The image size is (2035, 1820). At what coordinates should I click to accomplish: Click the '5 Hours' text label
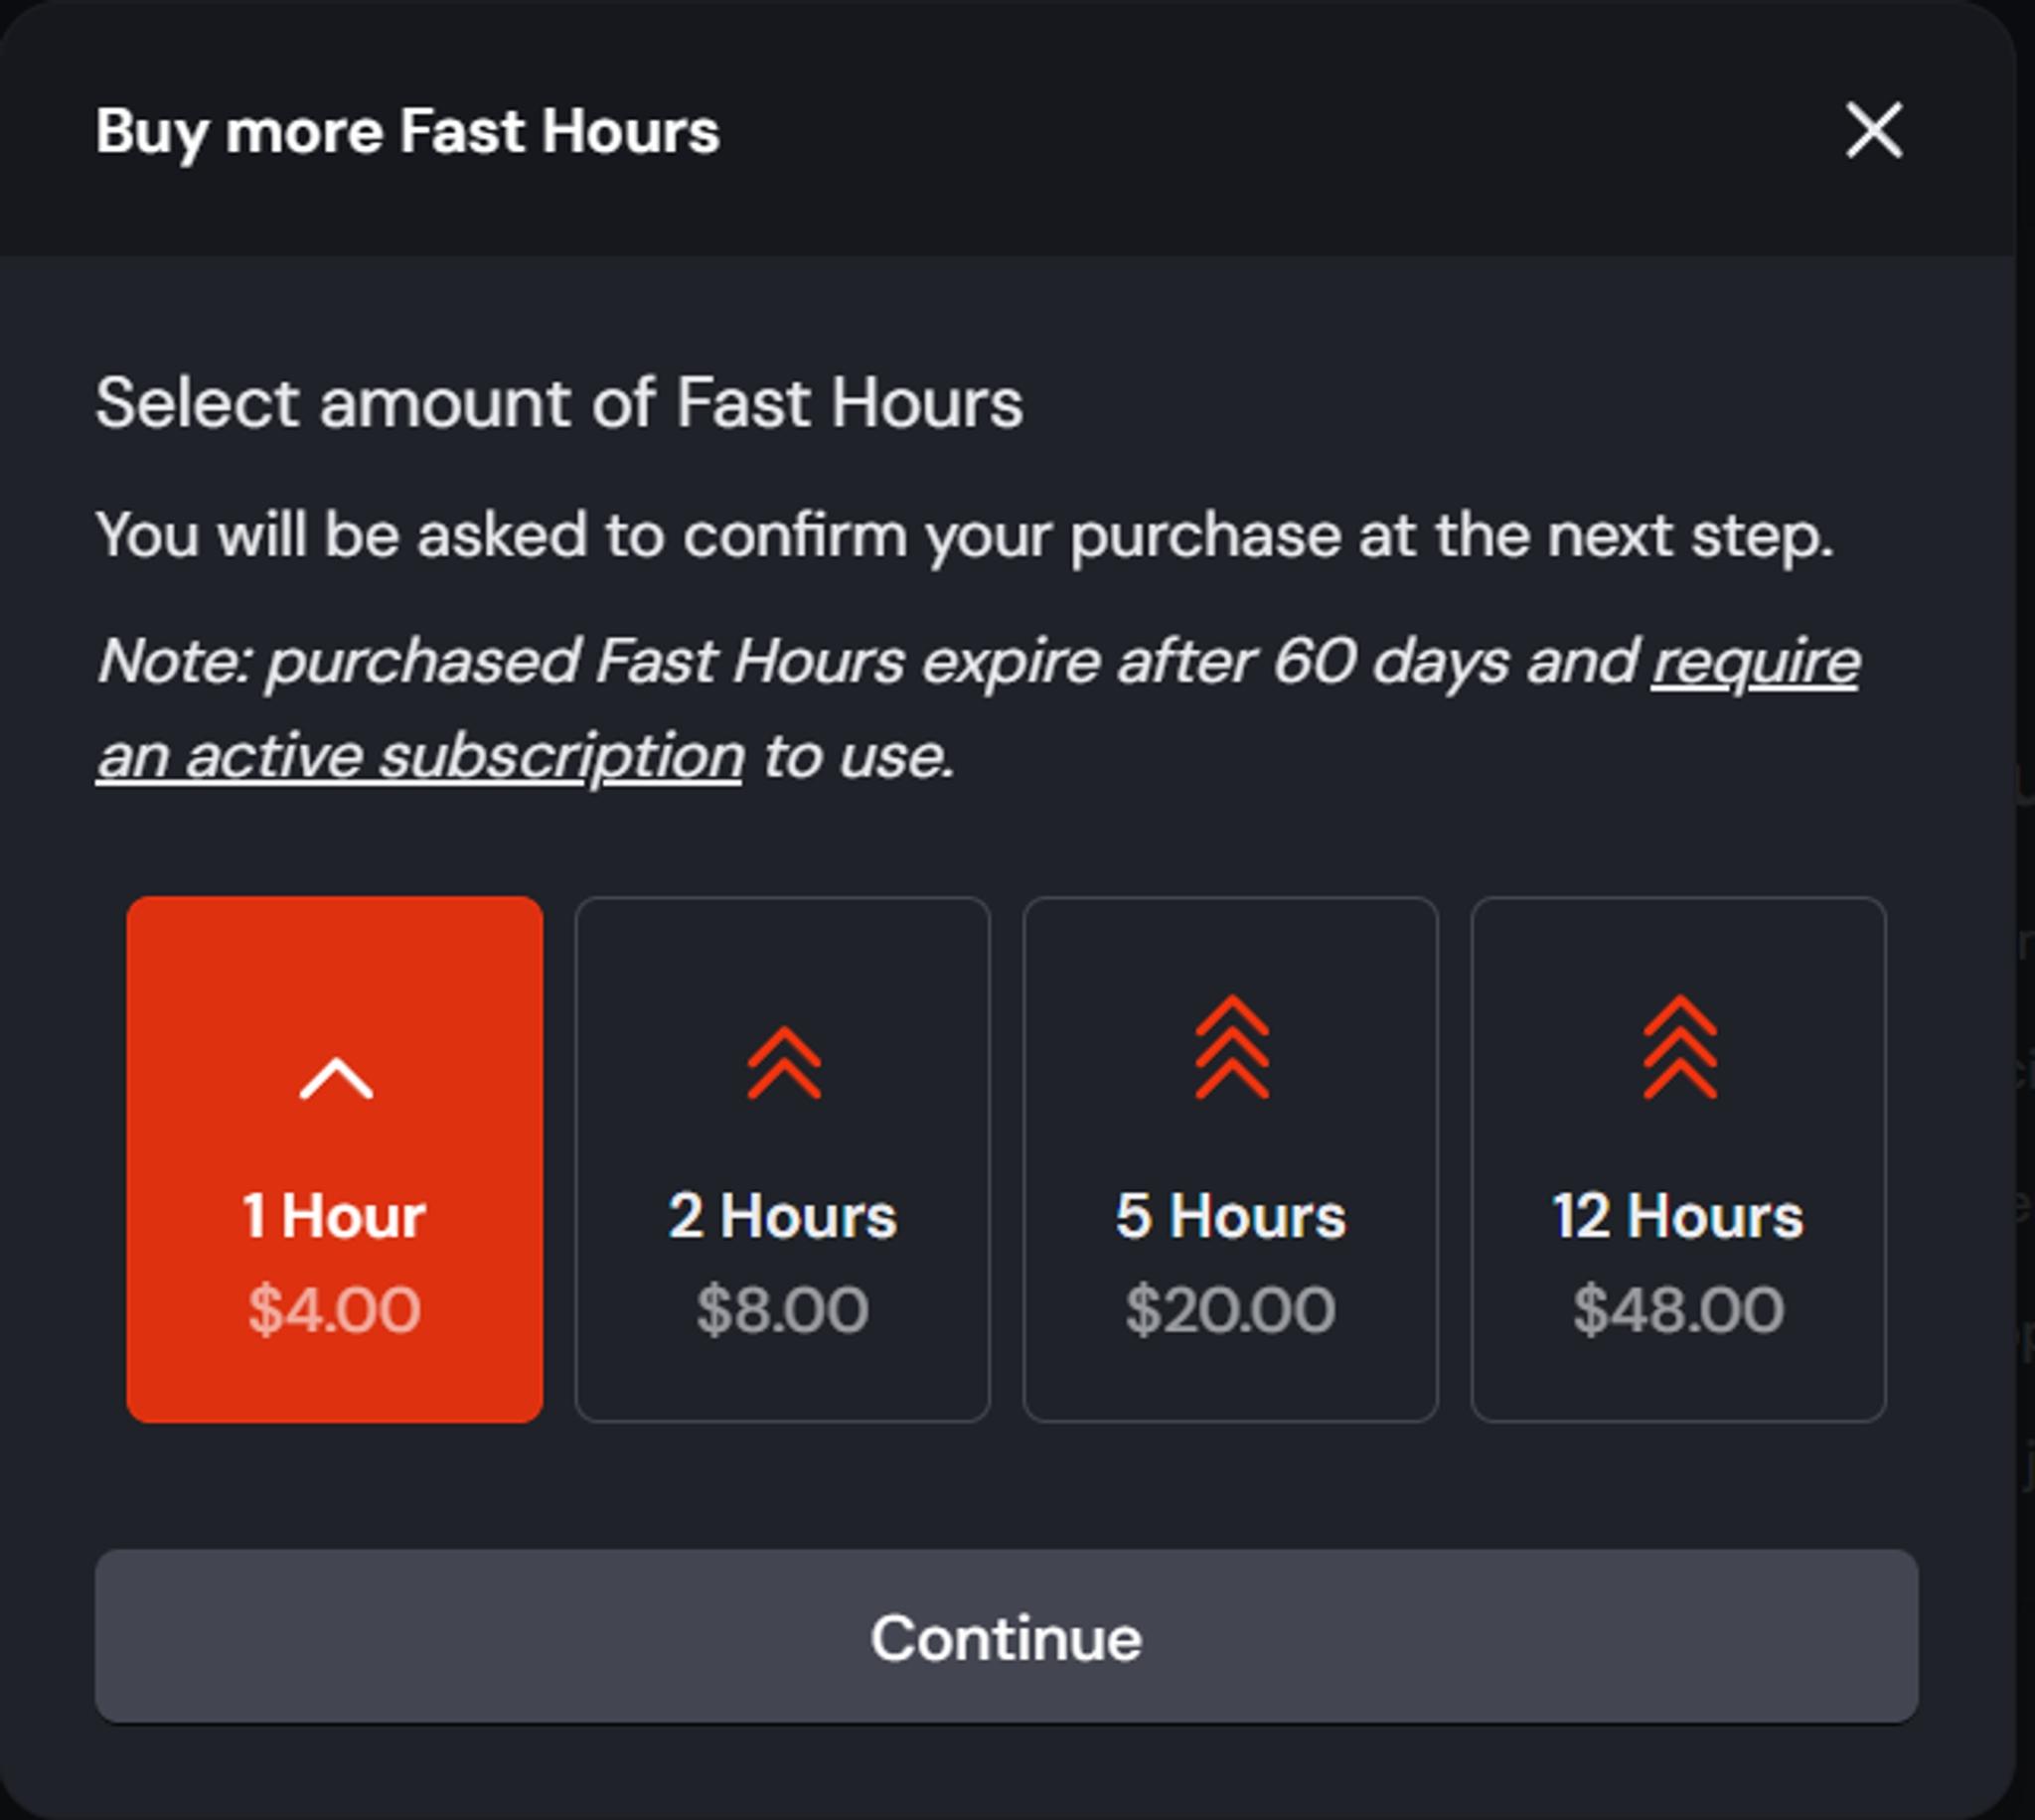(x=1231, y=1216)
